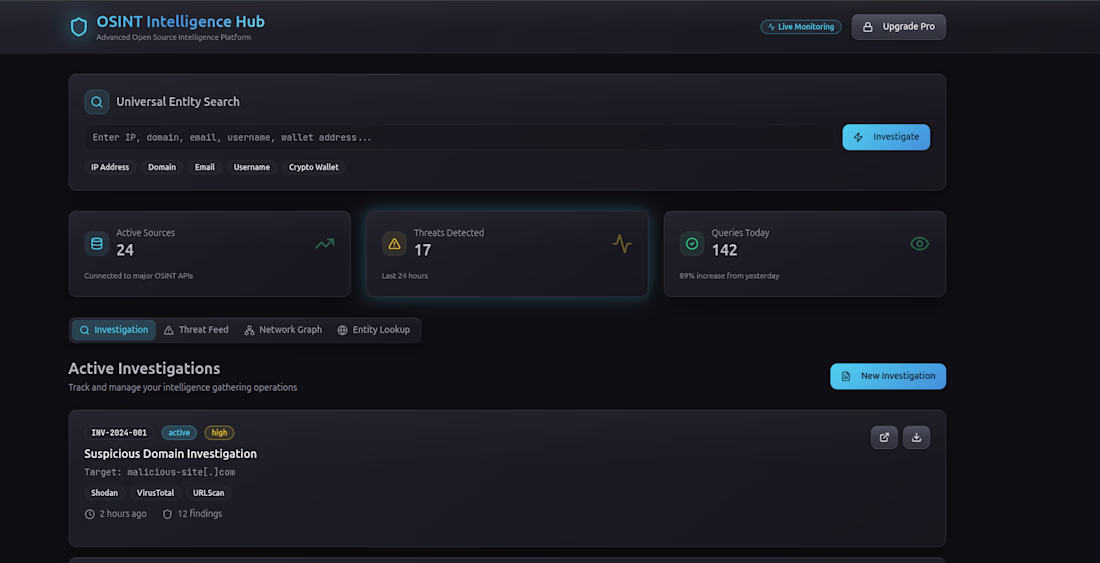Switch to the Threat Feed tab
This screenshot has height=563, width=1100.
click(x=196, y=330)
